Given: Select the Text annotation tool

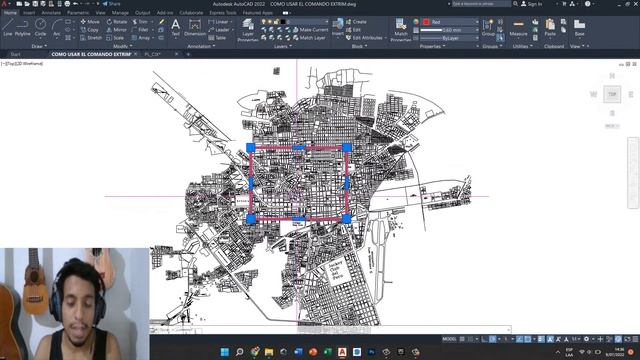Looking at the screenshot, I should (176, 27).
